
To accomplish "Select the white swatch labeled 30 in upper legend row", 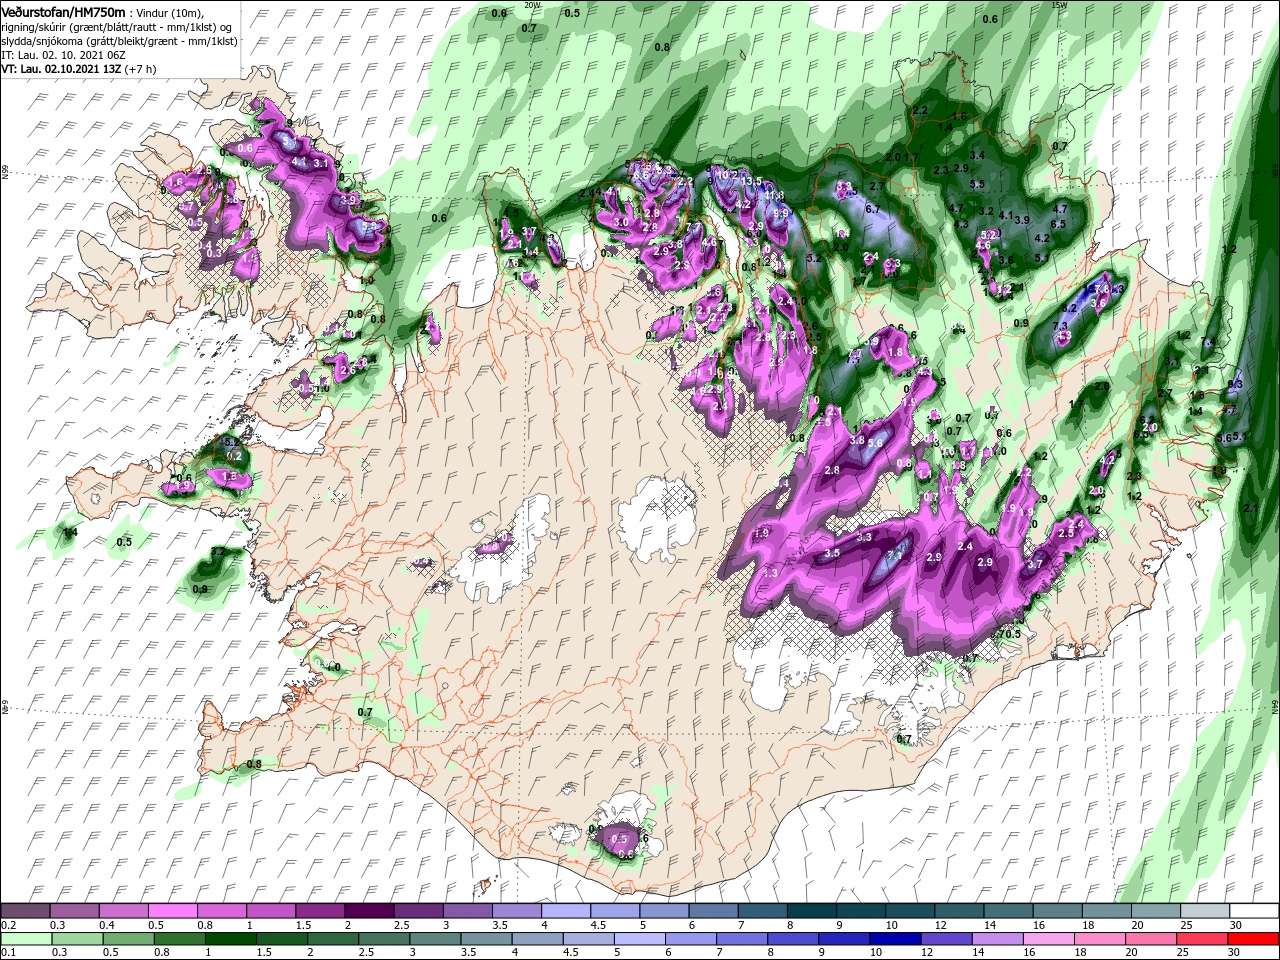I will 1254,911.
